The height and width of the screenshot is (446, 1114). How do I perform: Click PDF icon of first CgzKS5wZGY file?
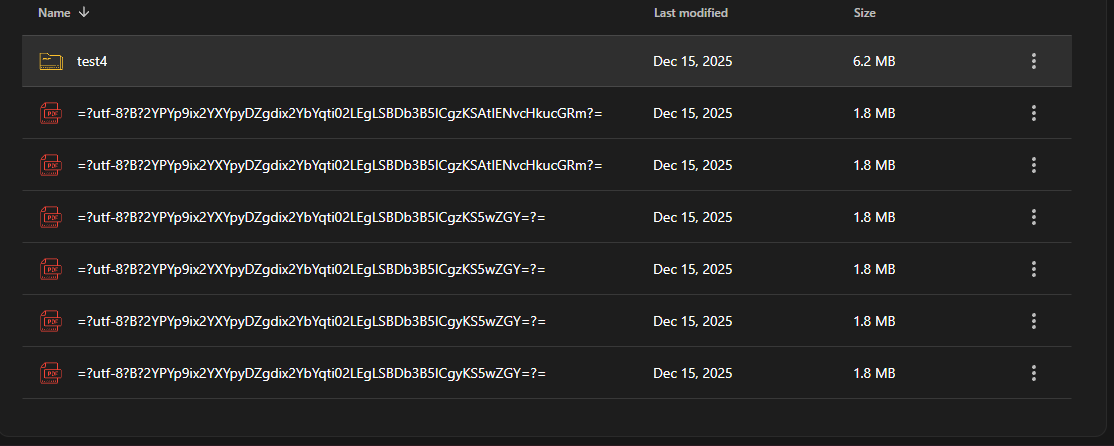coord(50,217)
